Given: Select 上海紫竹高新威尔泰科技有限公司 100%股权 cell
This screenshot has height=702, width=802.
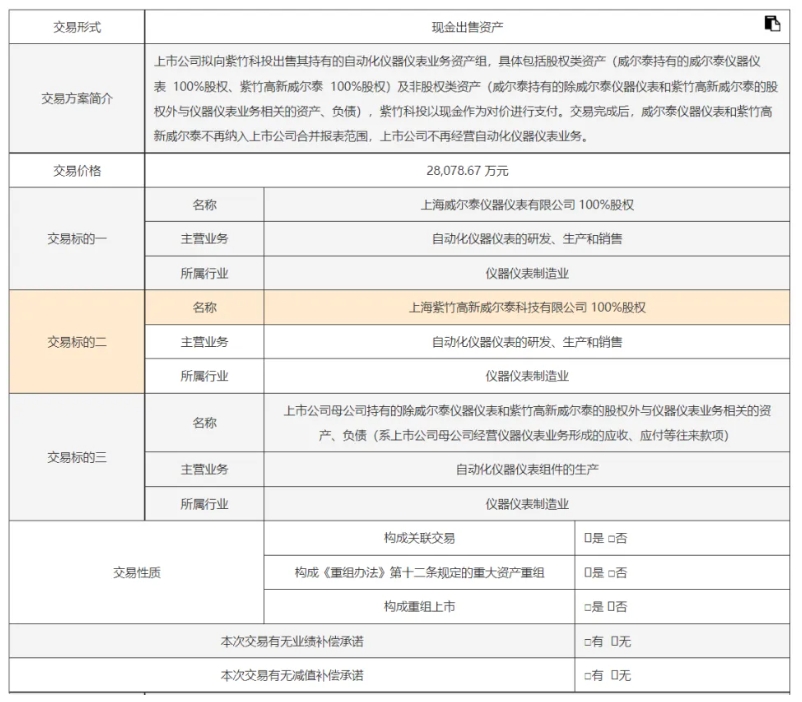Looking at the screenshot, I should (x=527, y=307).
